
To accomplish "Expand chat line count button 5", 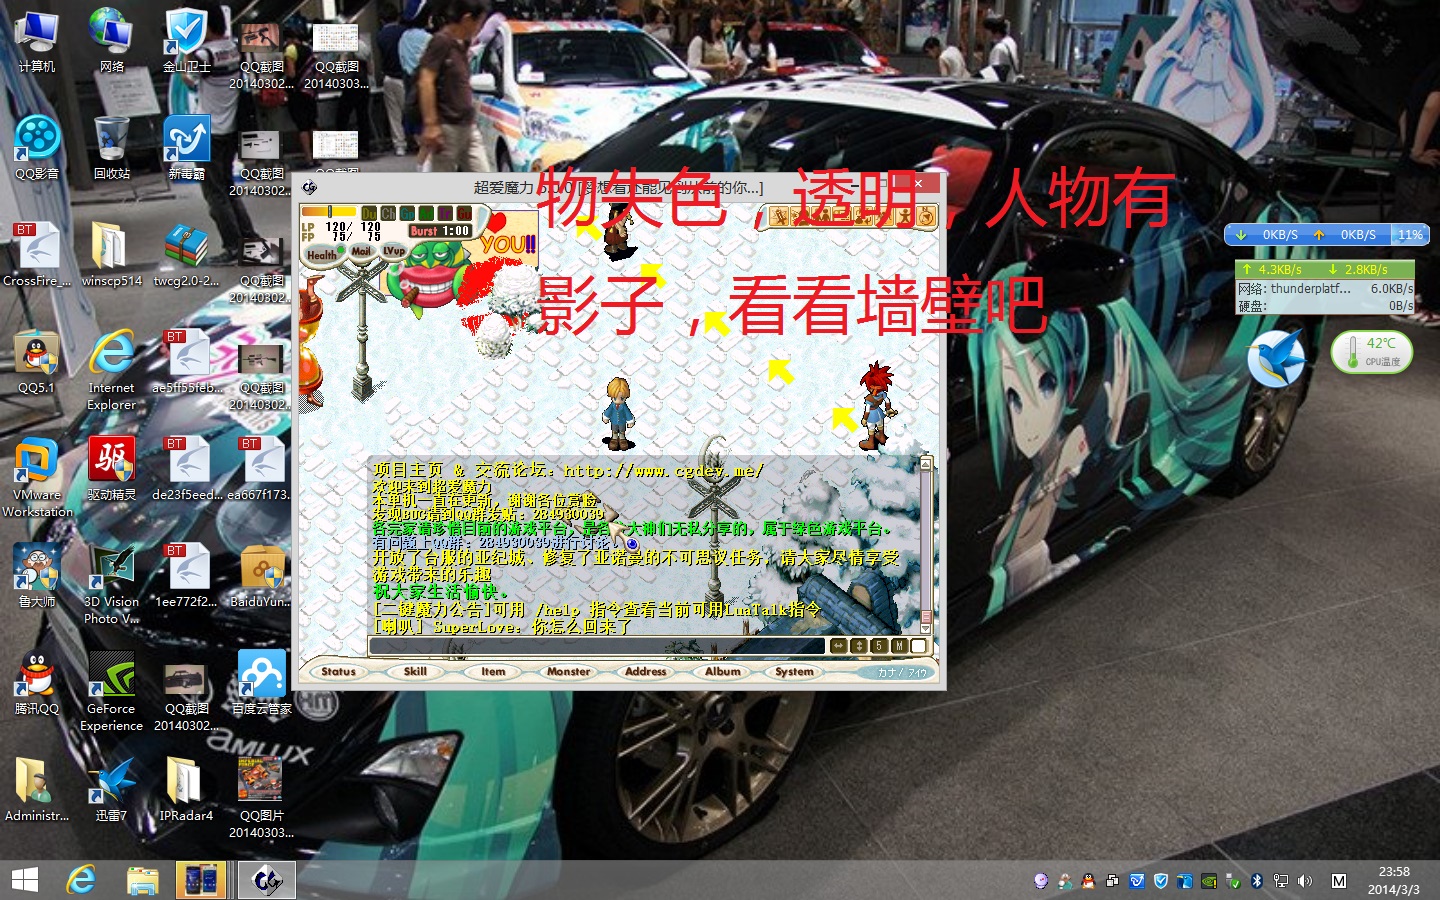I will pyautogui.click(x=879, y=646).
